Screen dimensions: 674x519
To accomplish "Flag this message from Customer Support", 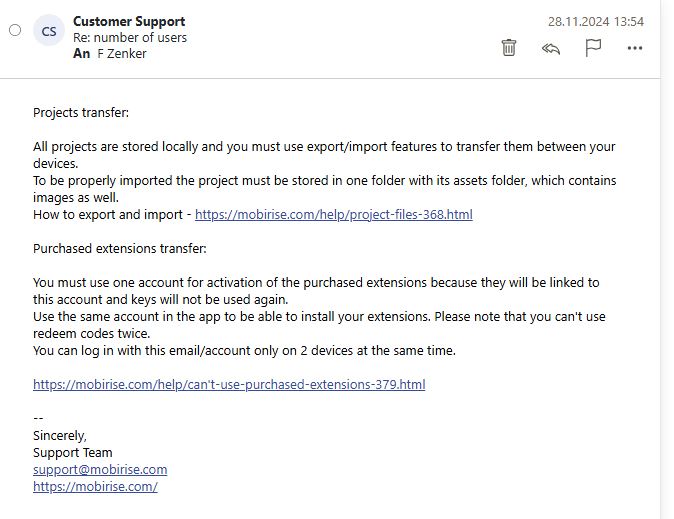I will 593,48.
